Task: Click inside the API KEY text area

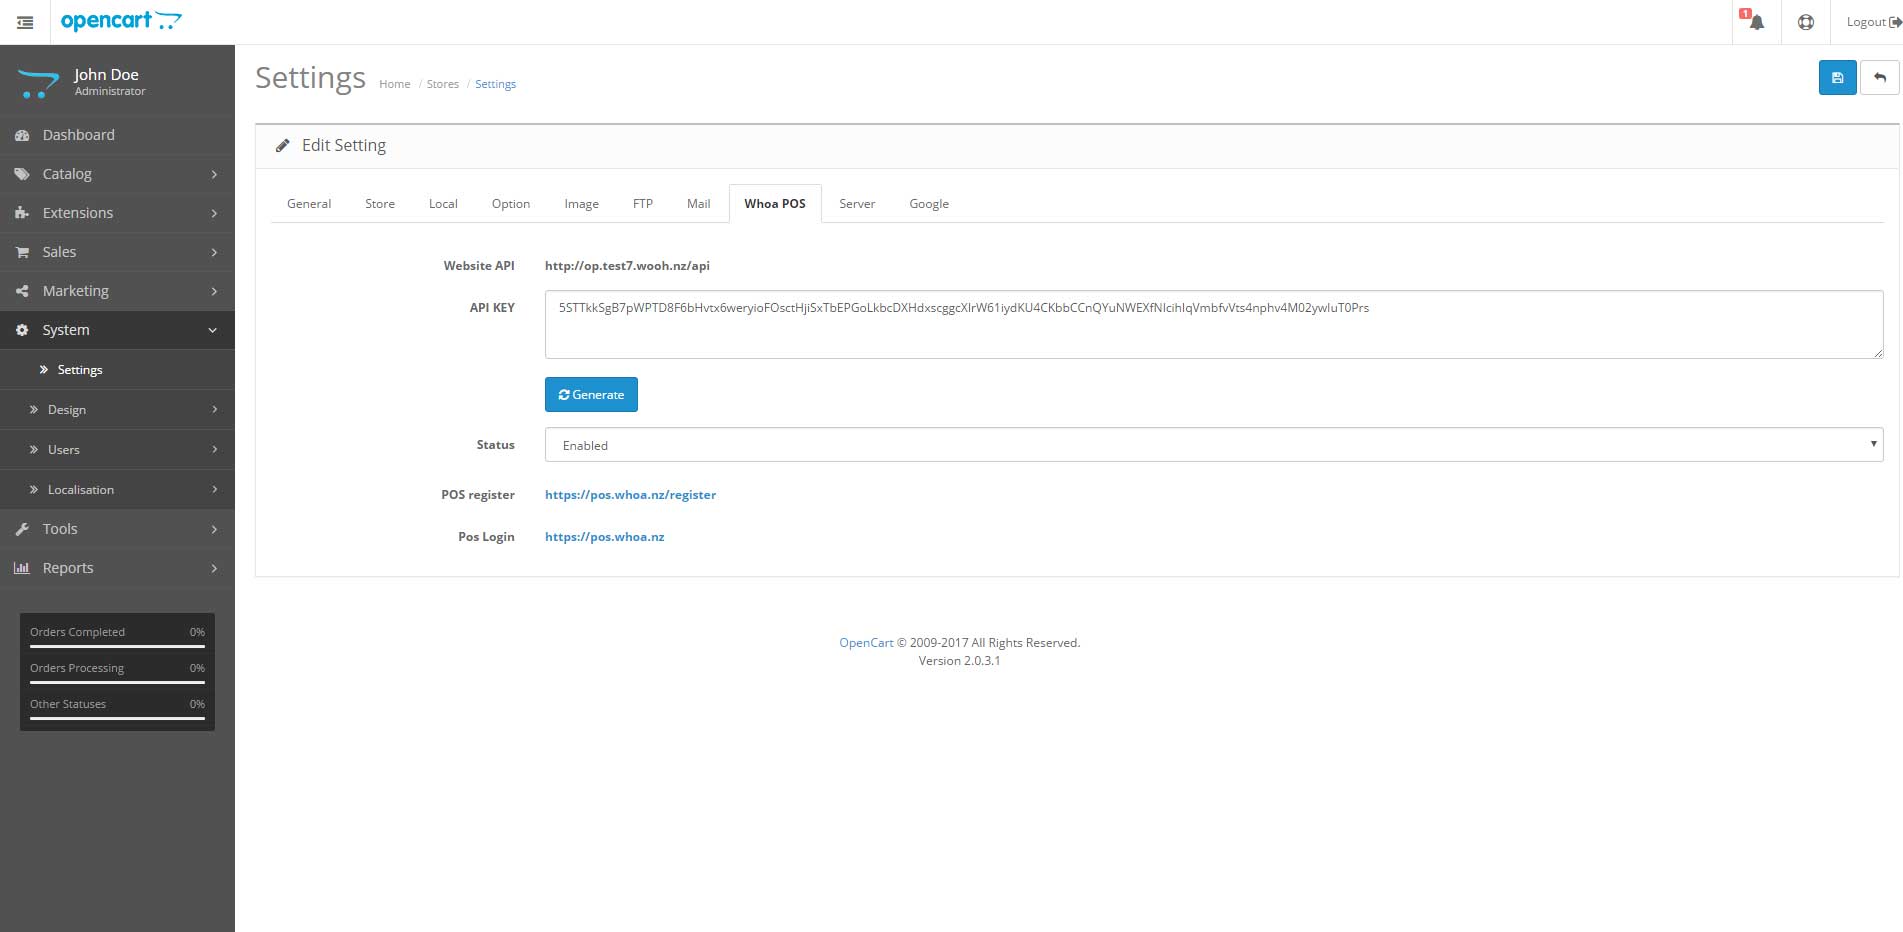Action: 1213,324
